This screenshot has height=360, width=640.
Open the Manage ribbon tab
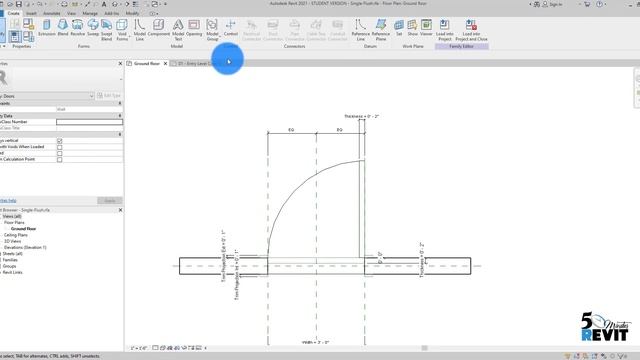click(90, 13)
